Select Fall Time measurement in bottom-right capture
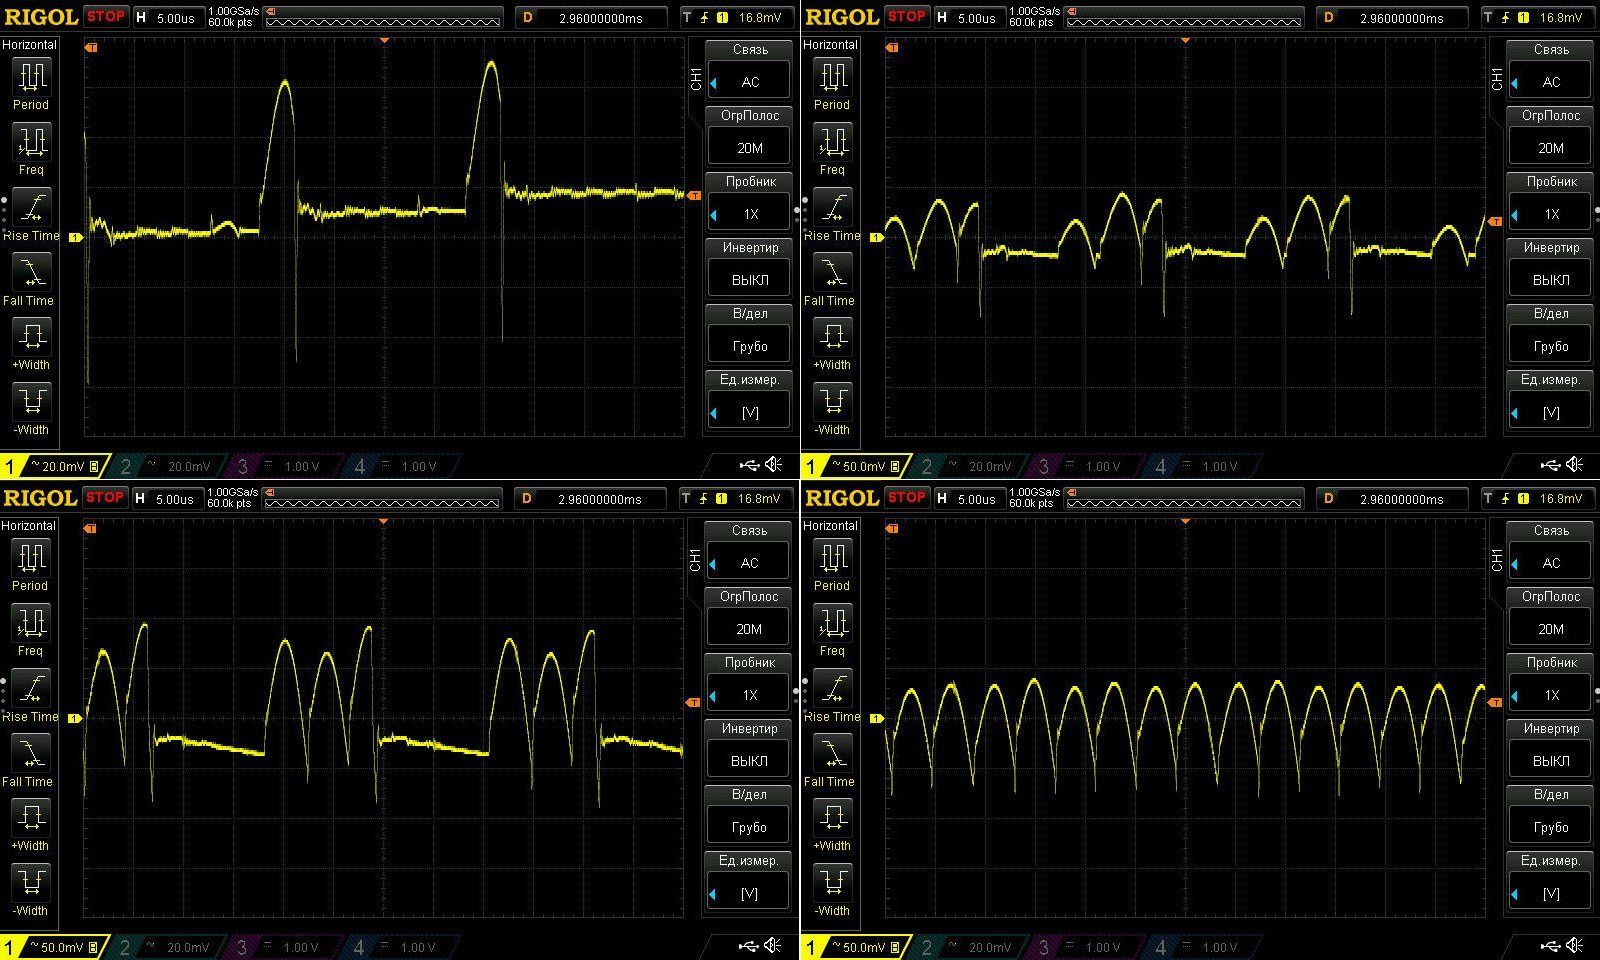Screen dimensions: 1600x960 [832, 754]
